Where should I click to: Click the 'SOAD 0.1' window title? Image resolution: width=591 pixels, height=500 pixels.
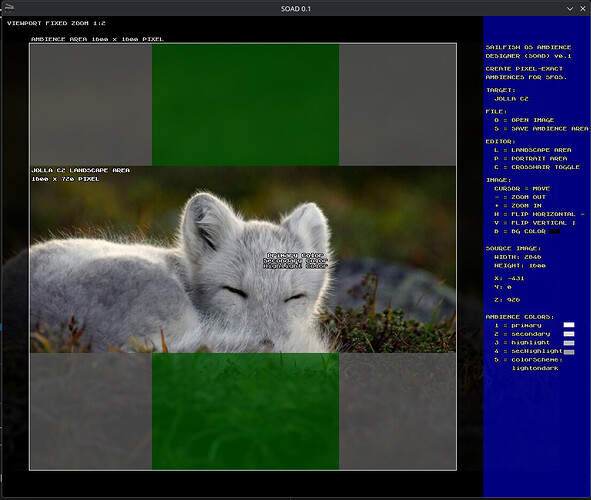pos(296,9)
